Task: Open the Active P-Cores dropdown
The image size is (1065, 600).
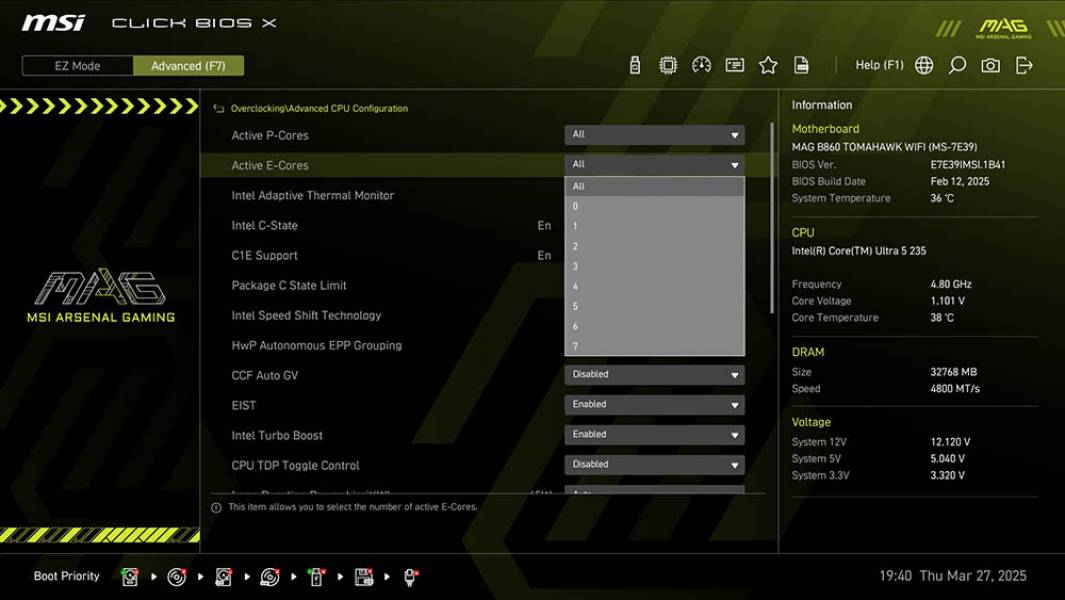Action: coord(654,135)
